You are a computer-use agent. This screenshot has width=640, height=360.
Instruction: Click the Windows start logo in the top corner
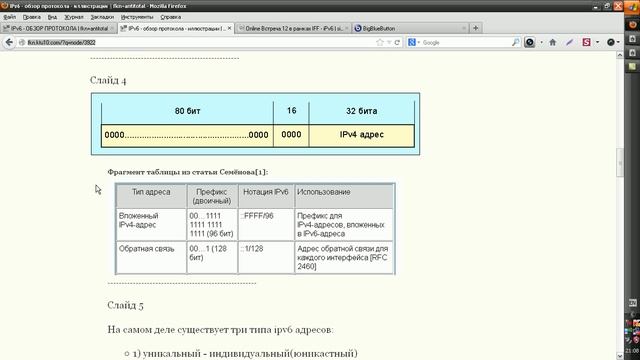coord(632,8)
